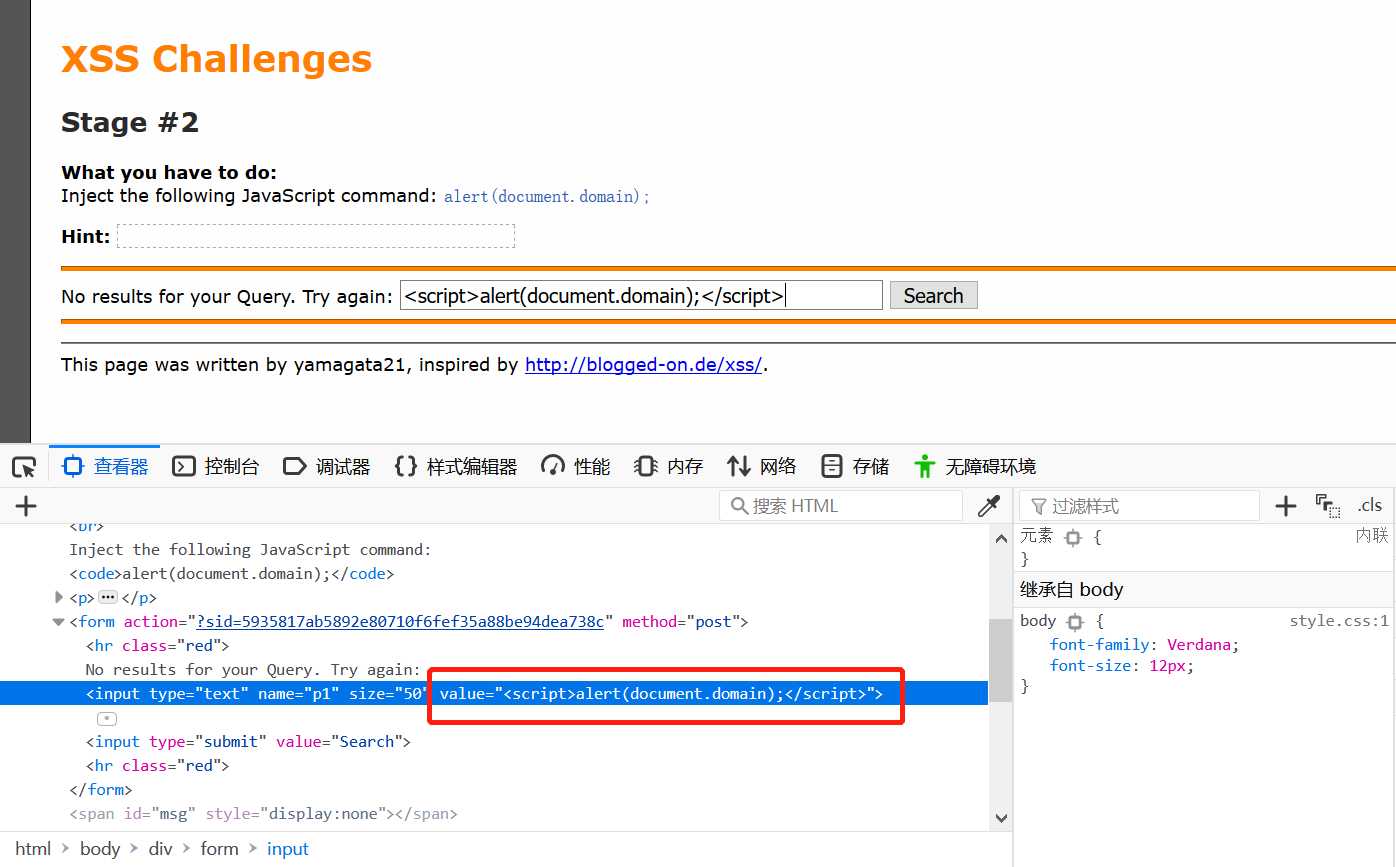This screenshot has width=1396, height=867.
Task: Open the 无障碍环境 accessibility tab
Action: (974, 467)
